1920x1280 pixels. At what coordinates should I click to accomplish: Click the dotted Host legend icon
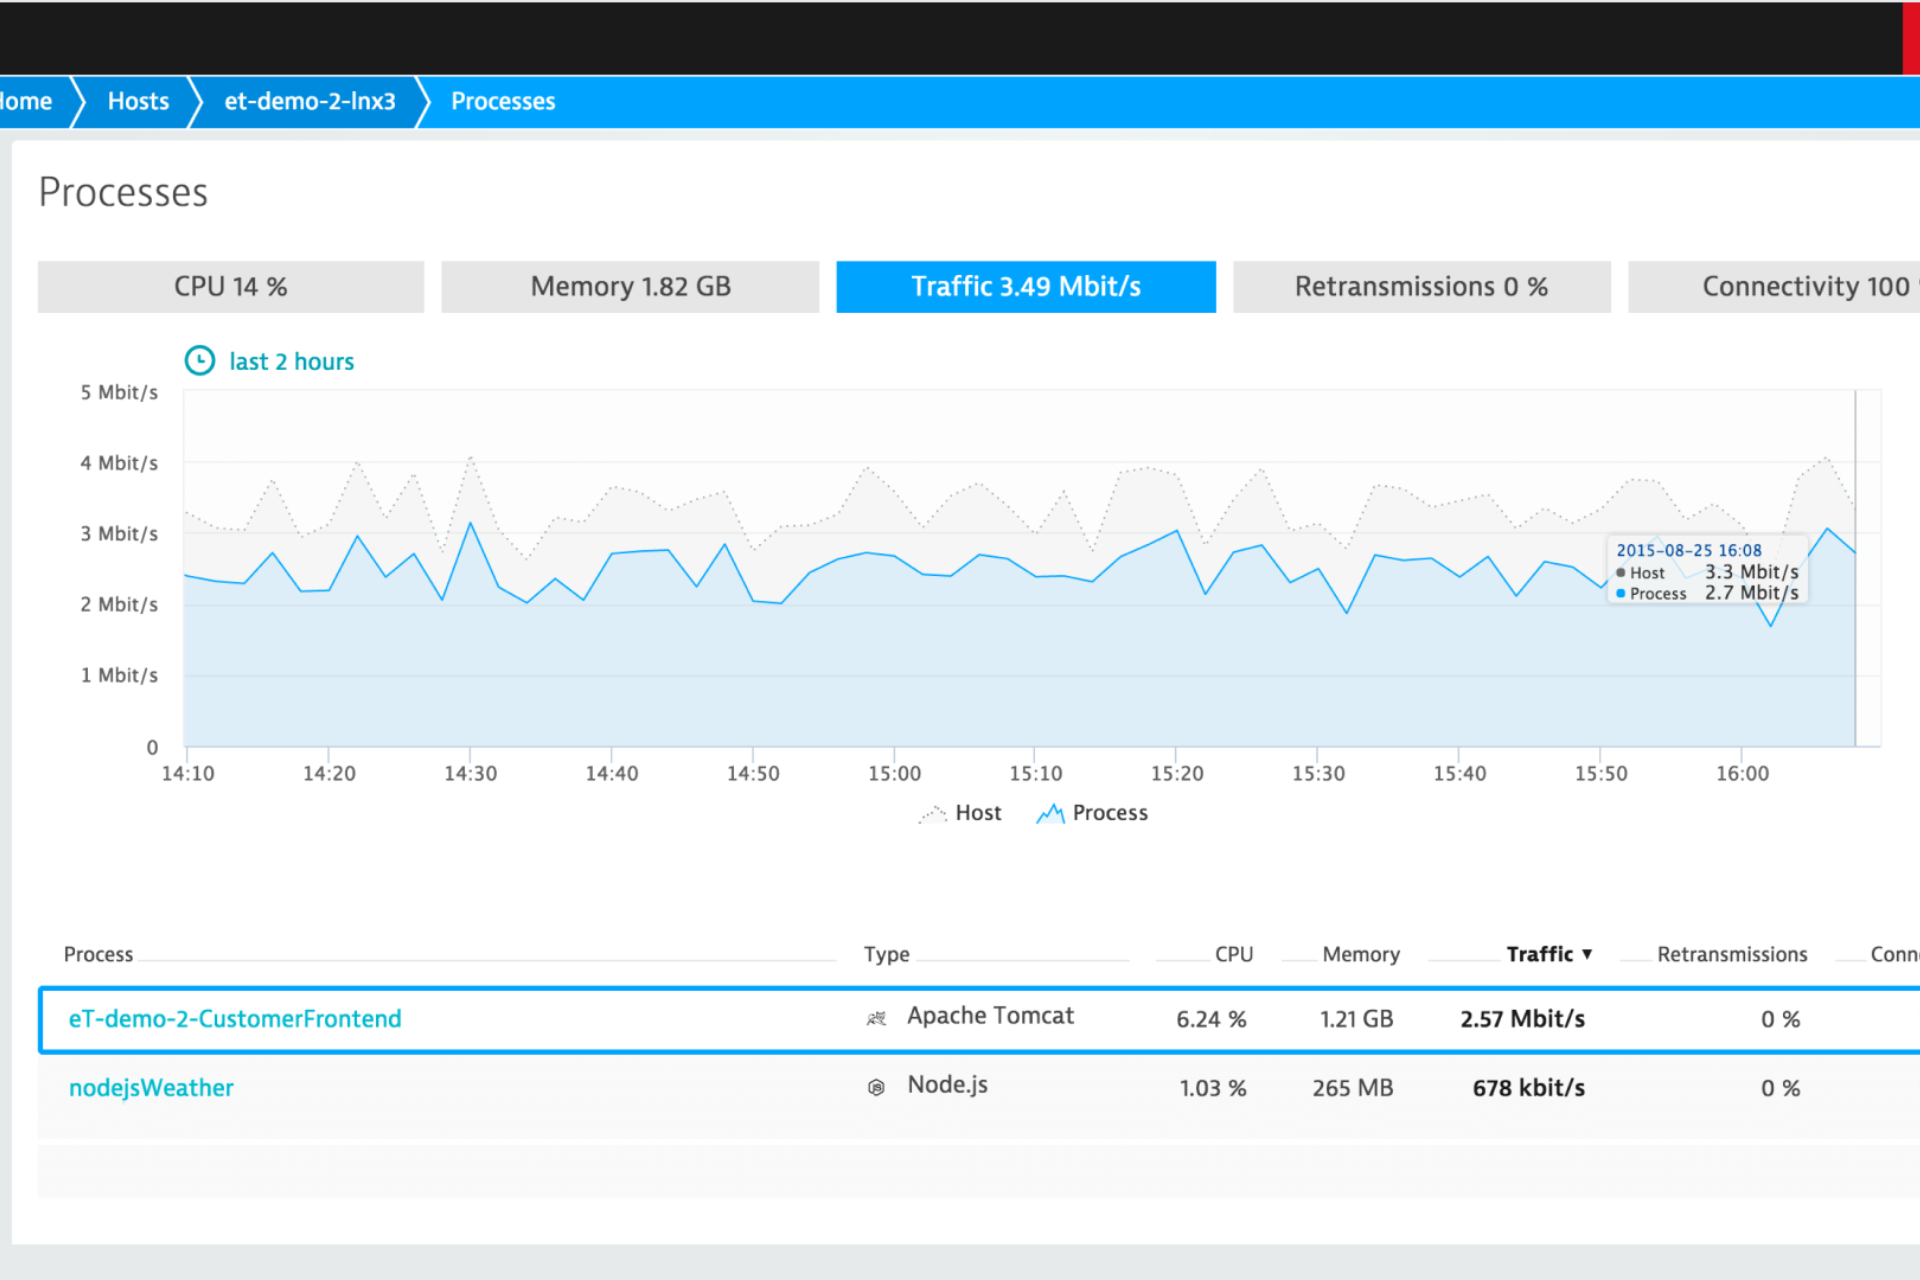click(932, 813)
